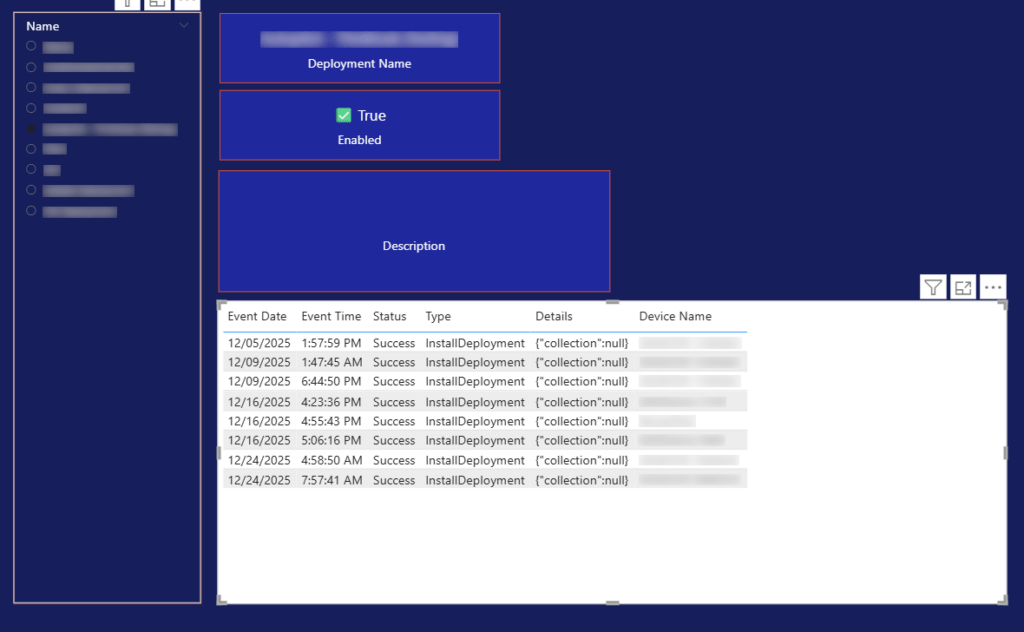Viewport: 1024px width, 632px height.
Task: Sort events by the Status column header
Action: click(390, 316)
